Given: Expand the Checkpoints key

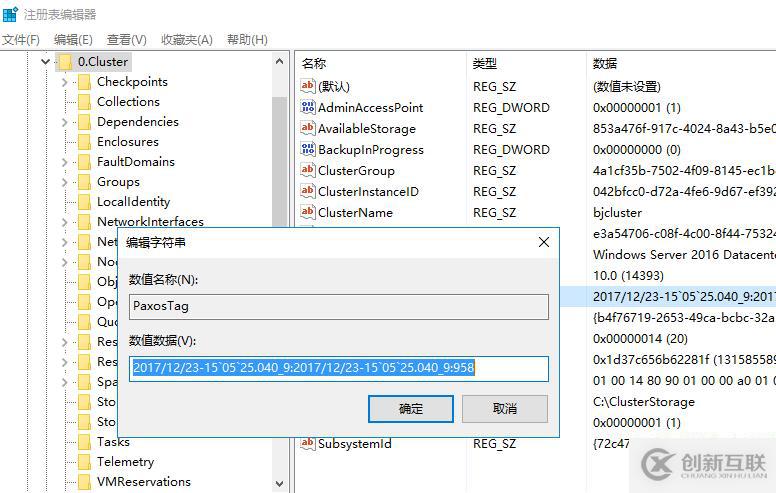Looking at the screenshot, I should coord(64,82).
